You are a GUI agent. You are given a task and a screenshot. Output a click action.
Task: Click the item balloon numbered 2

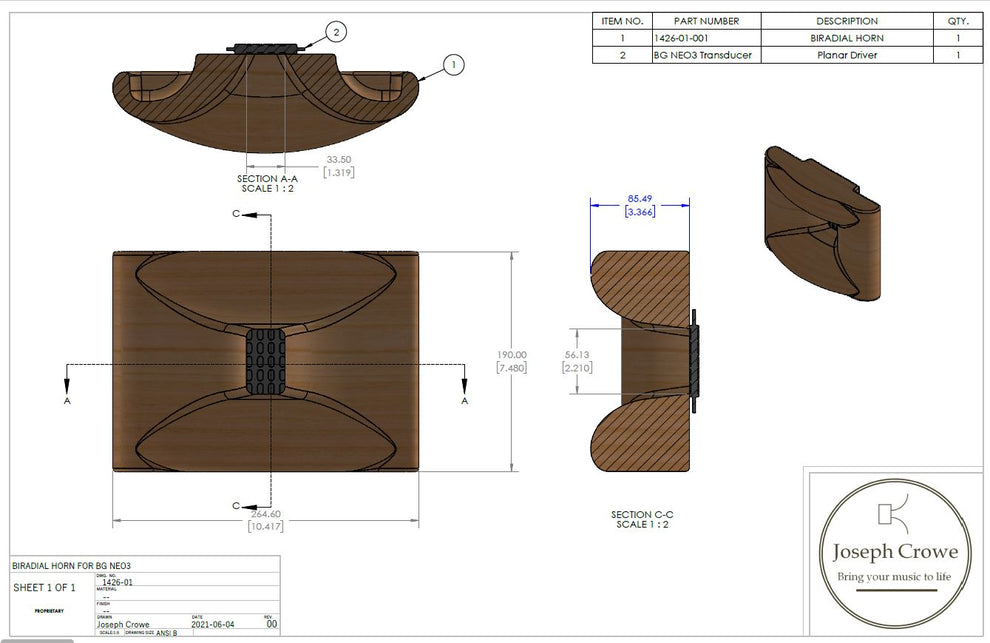pos(336,33)
